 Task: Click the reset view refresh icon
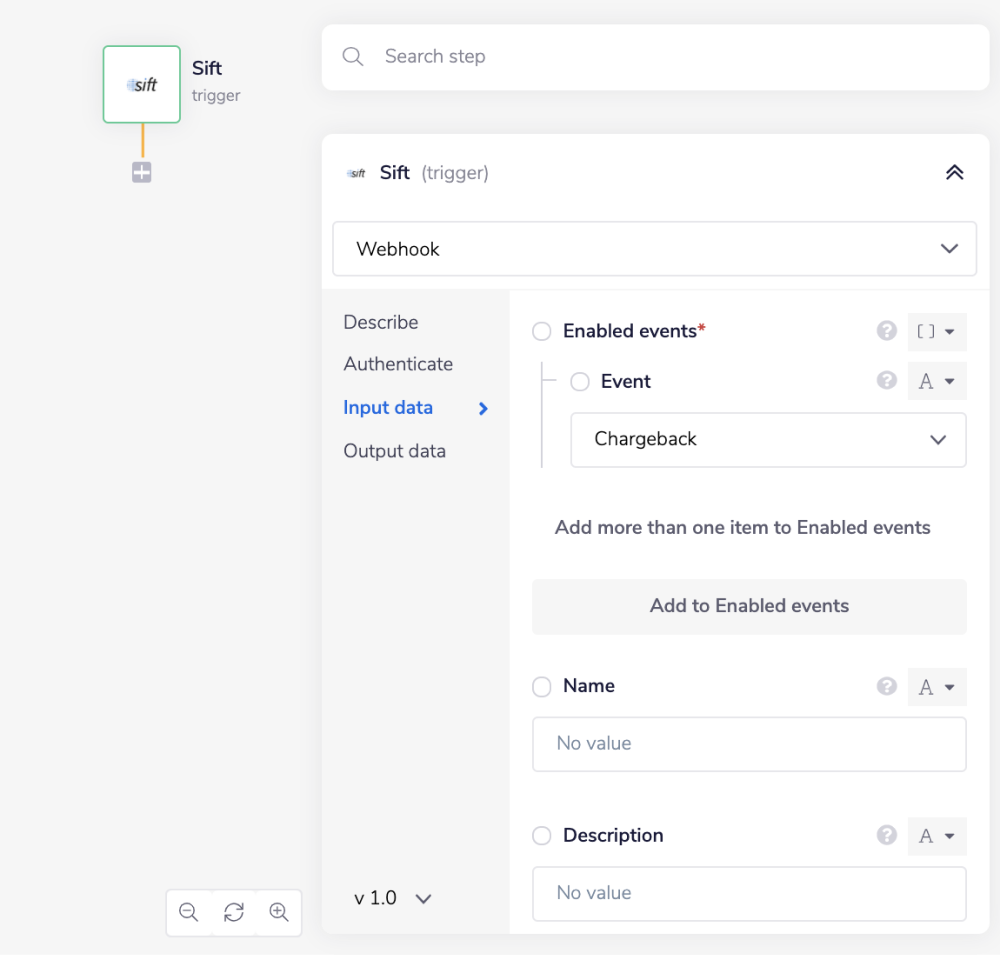point(234,912)
